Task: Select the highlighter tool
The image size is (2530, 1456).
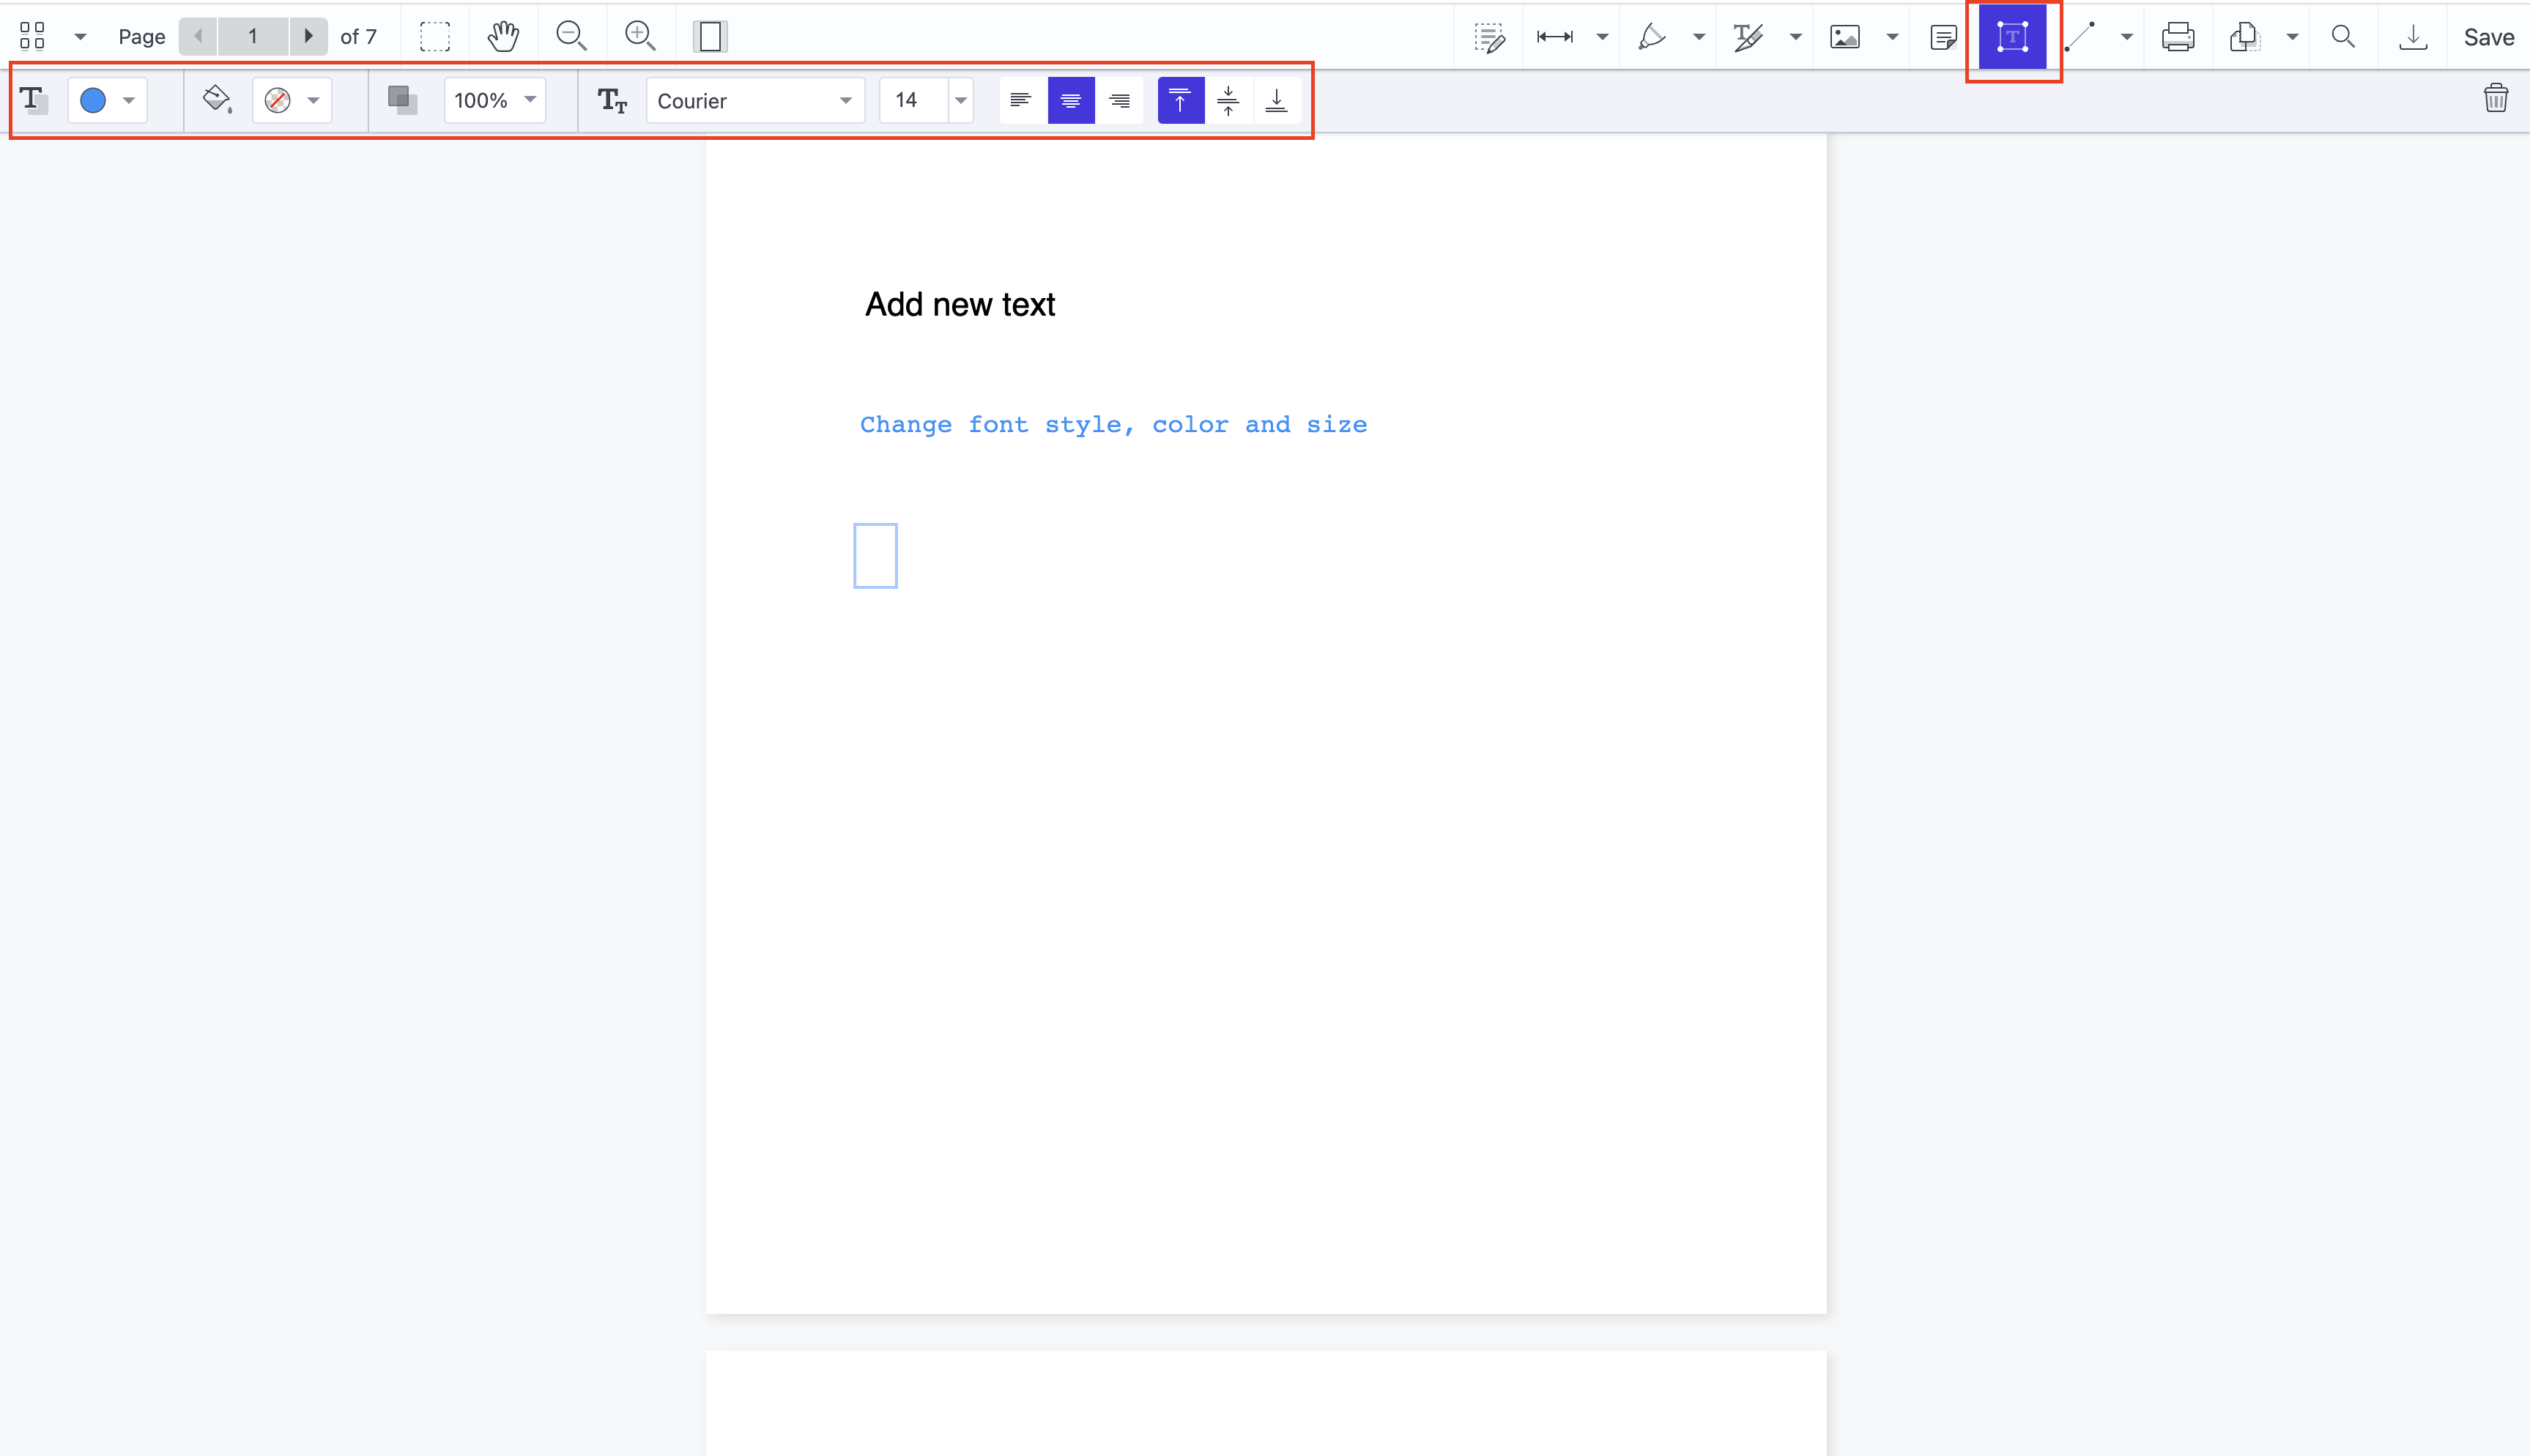Action: pos(1655,36)
